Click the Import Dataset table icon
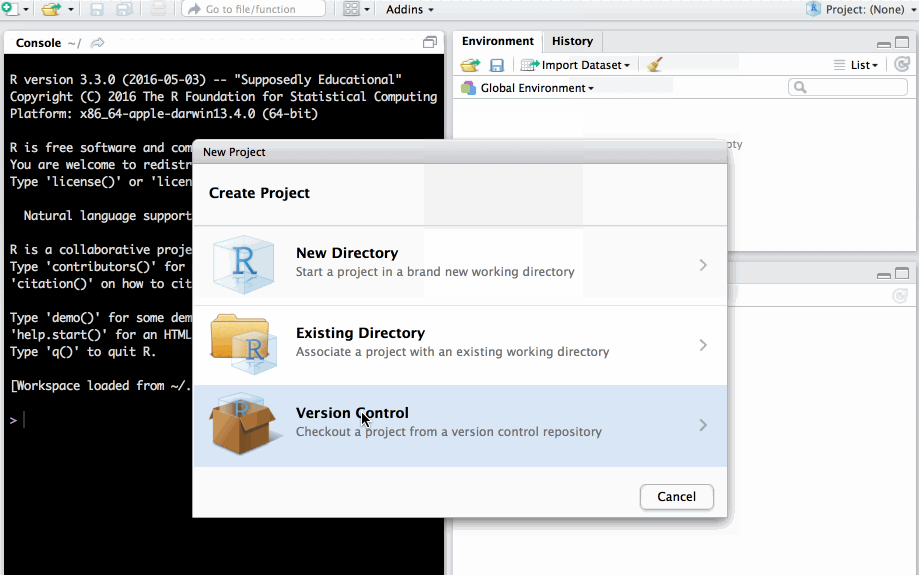This screenshot has width=919, height=575. [530, 65]
